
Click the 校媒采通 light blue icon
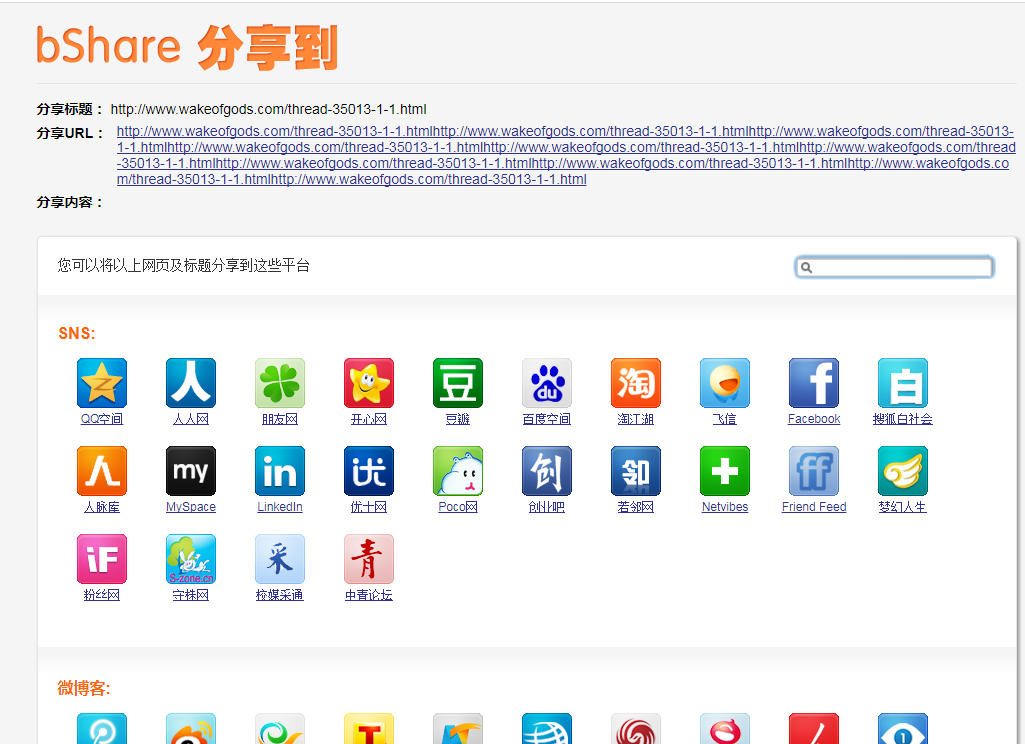(x=280, y=560)
